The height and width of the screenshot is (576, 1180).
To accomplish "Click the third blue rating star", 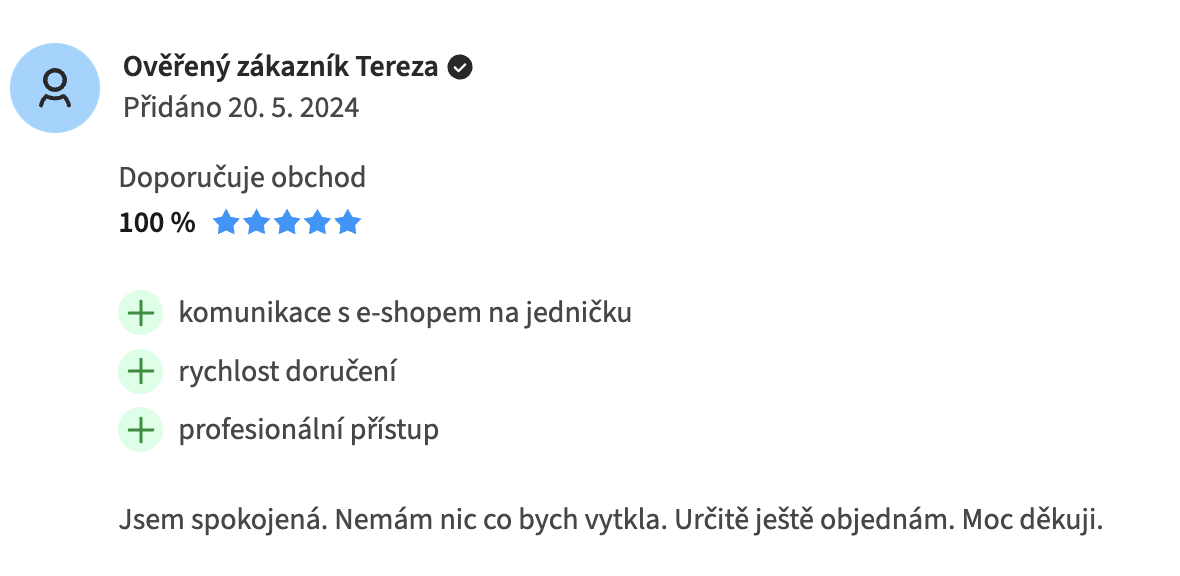I will [x=287, y=223].
